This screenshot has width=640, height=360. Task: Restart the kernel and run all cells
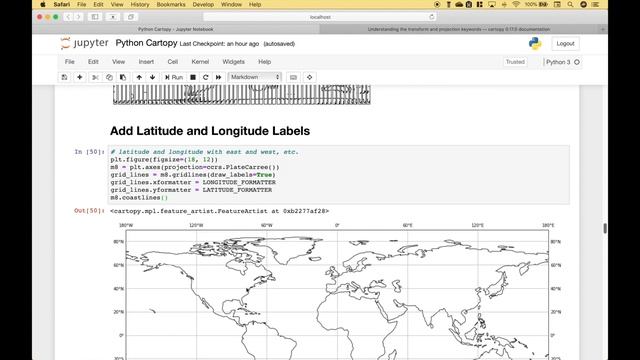coord(219,77)
